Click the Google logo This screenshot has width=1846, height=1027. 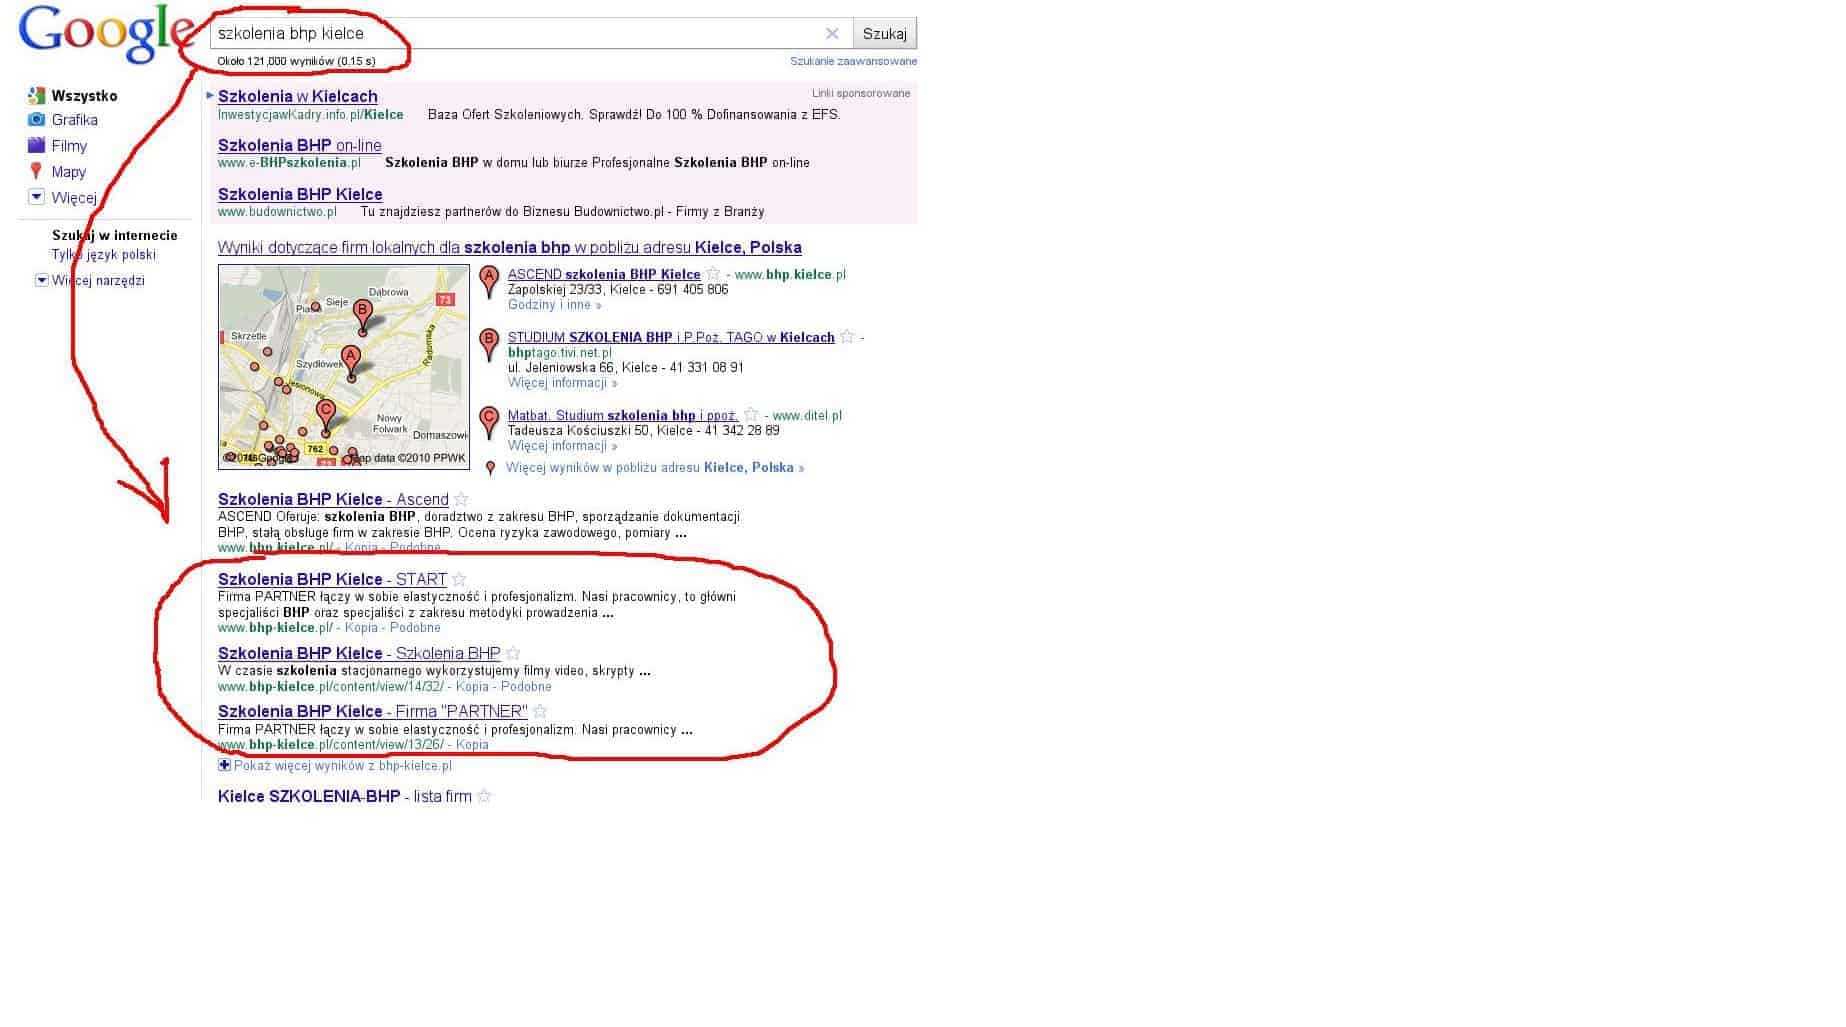pyautogui.click(x=105, y=34)
